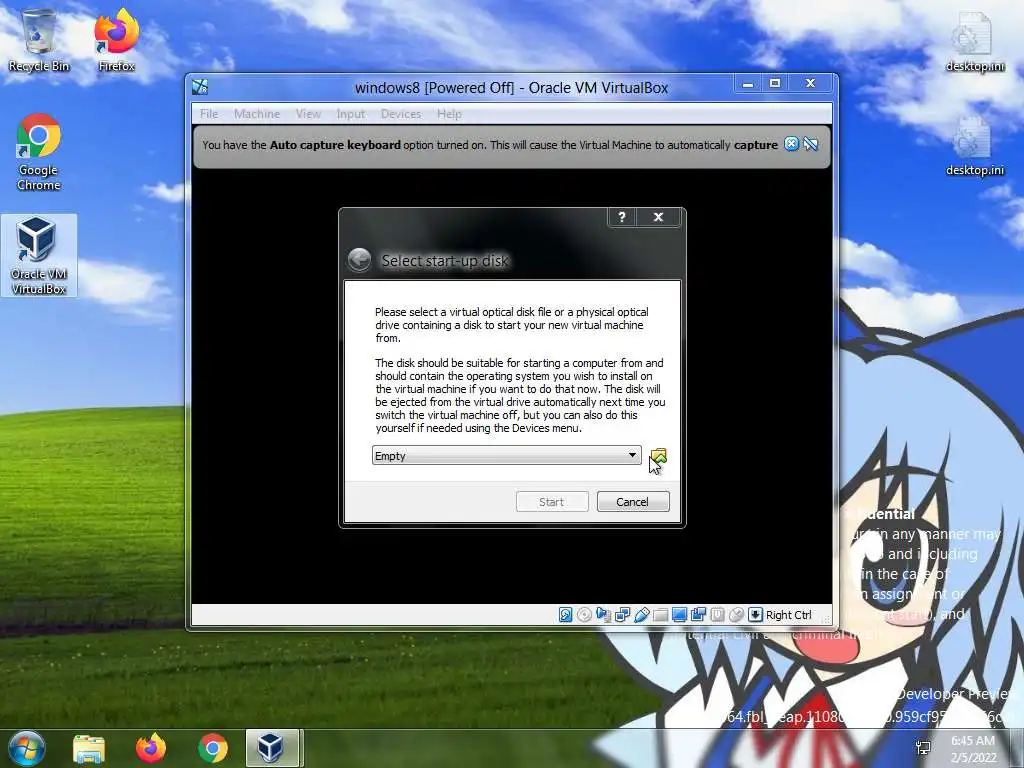Open the Devices menu
The width and height of the screenshot is (1024, 768).
[401, 114]
